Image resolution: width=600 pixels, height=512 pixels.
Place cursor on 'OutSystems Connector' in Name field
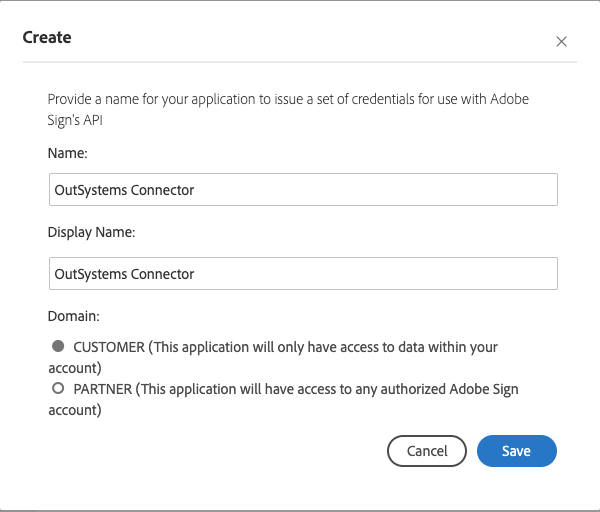tap(124, 190)
